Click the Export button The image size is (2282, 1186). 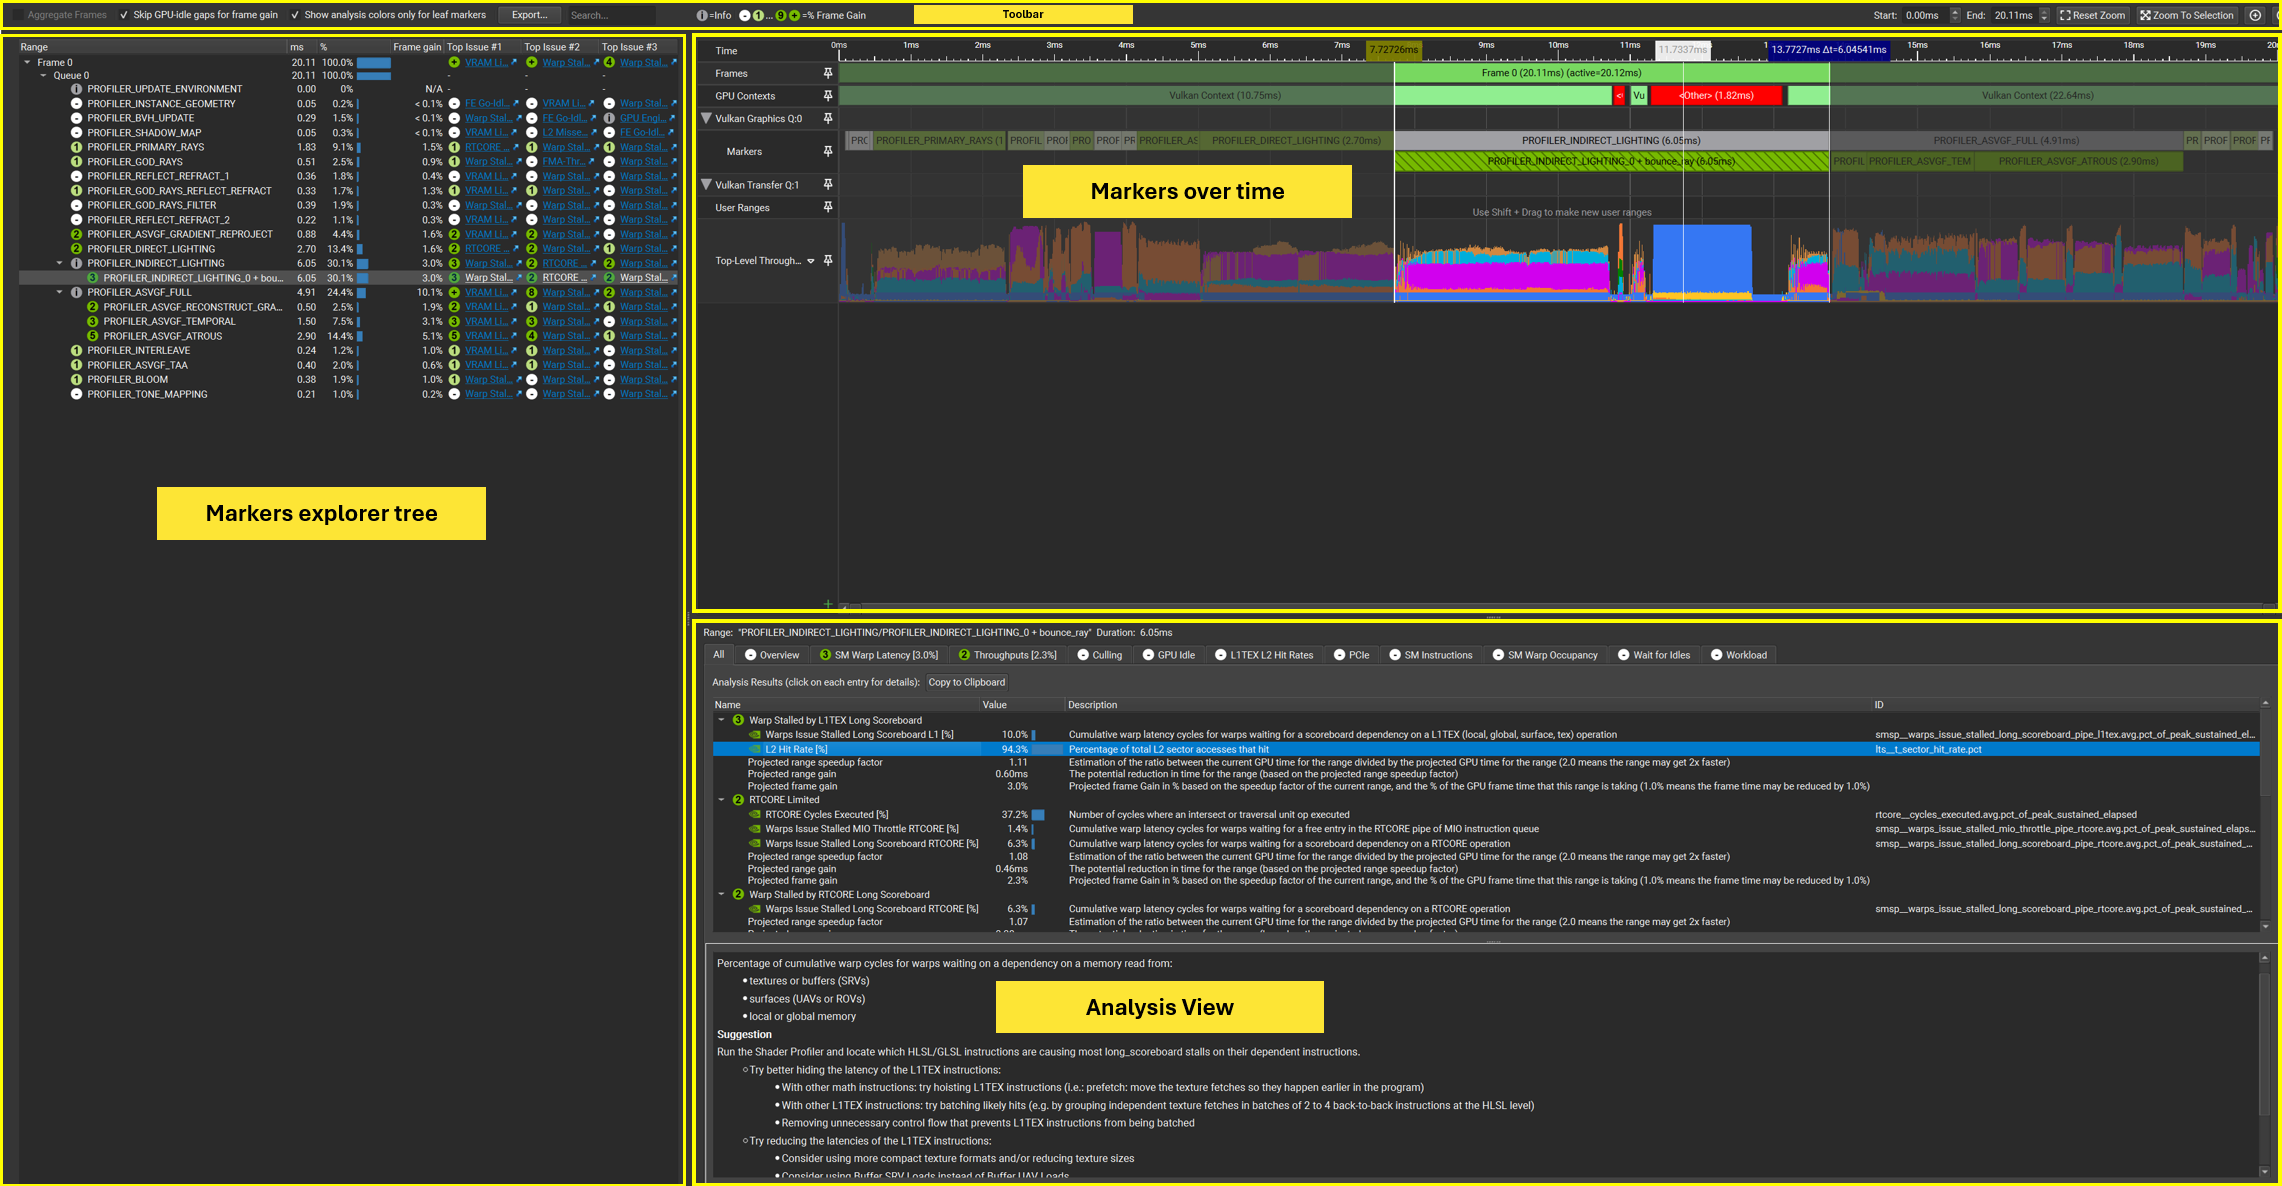point(528,14)
